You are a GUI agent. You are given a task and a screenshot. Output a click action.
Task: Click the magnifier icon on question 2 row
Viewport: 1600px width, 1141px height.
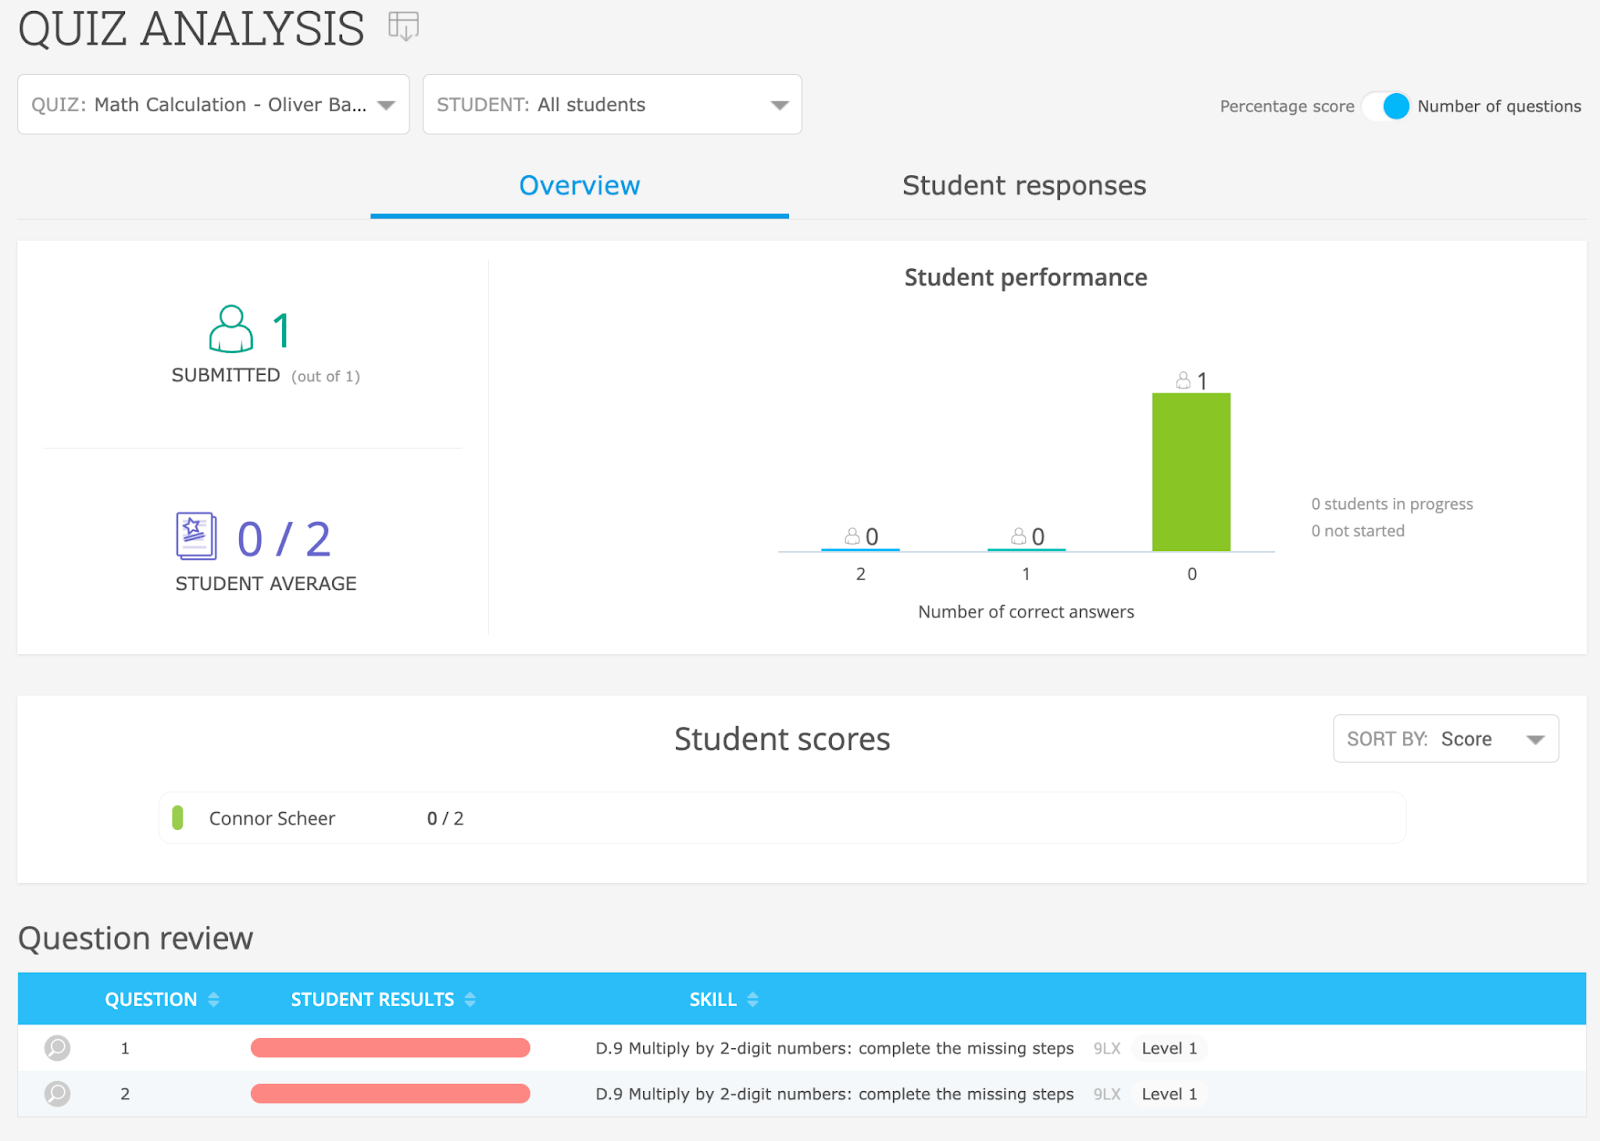(x=57, y=1093)
